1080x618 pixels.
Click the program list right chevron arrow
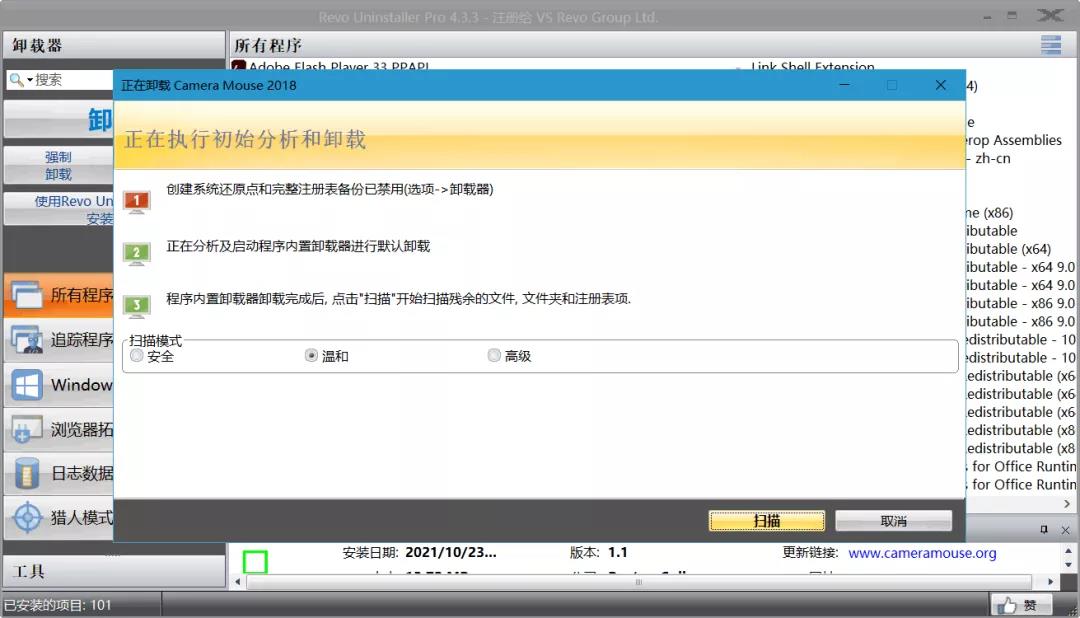pos(1067,504)
